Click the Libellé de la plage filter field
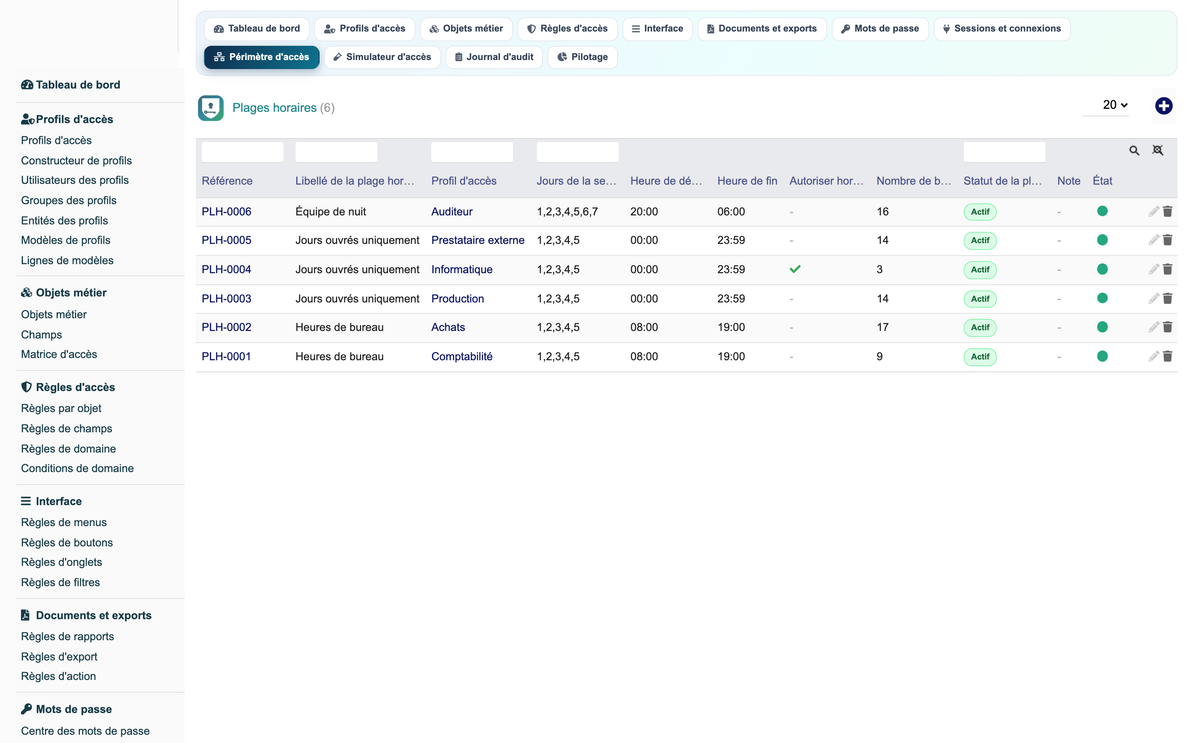This screenshot has width=1200, height=743. click(x=336, y=152)
